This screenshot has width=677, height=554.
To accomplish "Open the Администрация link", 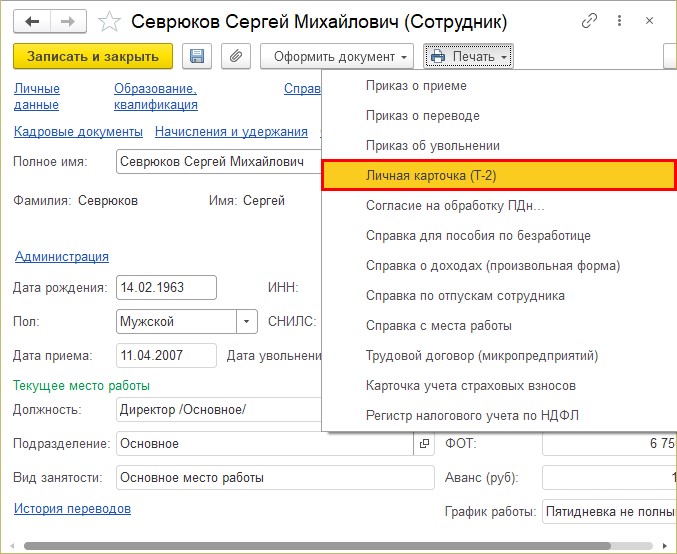I will click(x=62, y=256).
